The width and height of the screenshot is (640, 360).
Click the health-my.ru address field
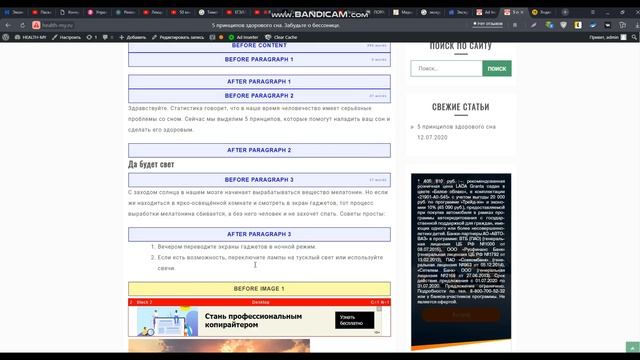pos(57,25)
